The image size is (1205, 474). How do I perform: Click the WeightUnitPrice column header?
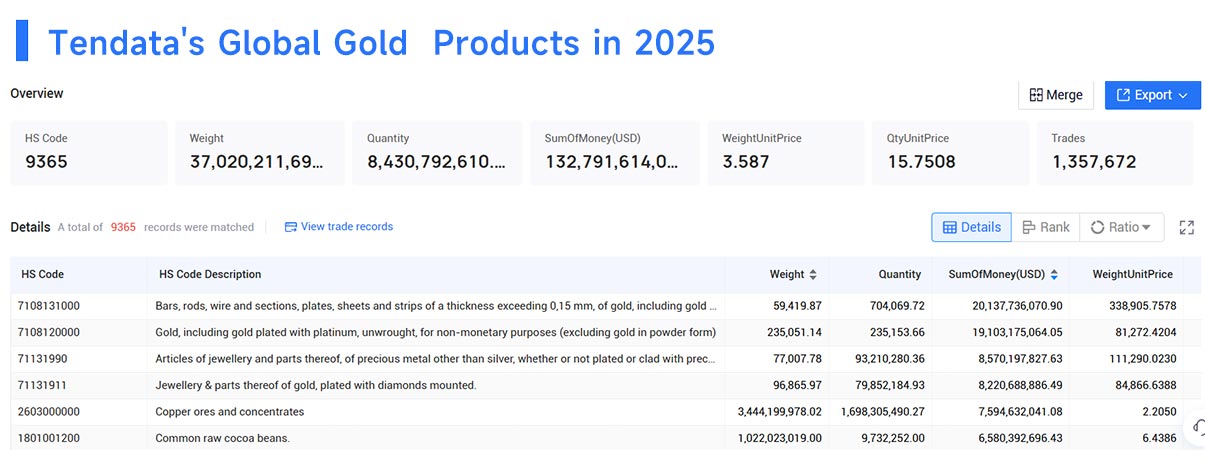click(x=1134, y=274)
